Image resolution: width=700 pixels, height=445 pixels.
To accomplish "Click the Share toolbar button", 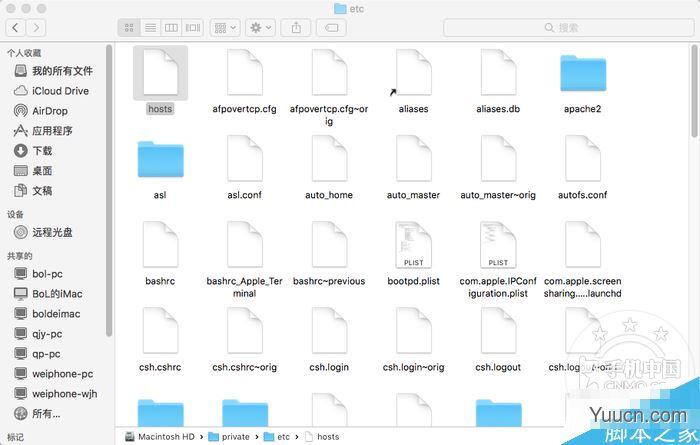I will [296, 28].
